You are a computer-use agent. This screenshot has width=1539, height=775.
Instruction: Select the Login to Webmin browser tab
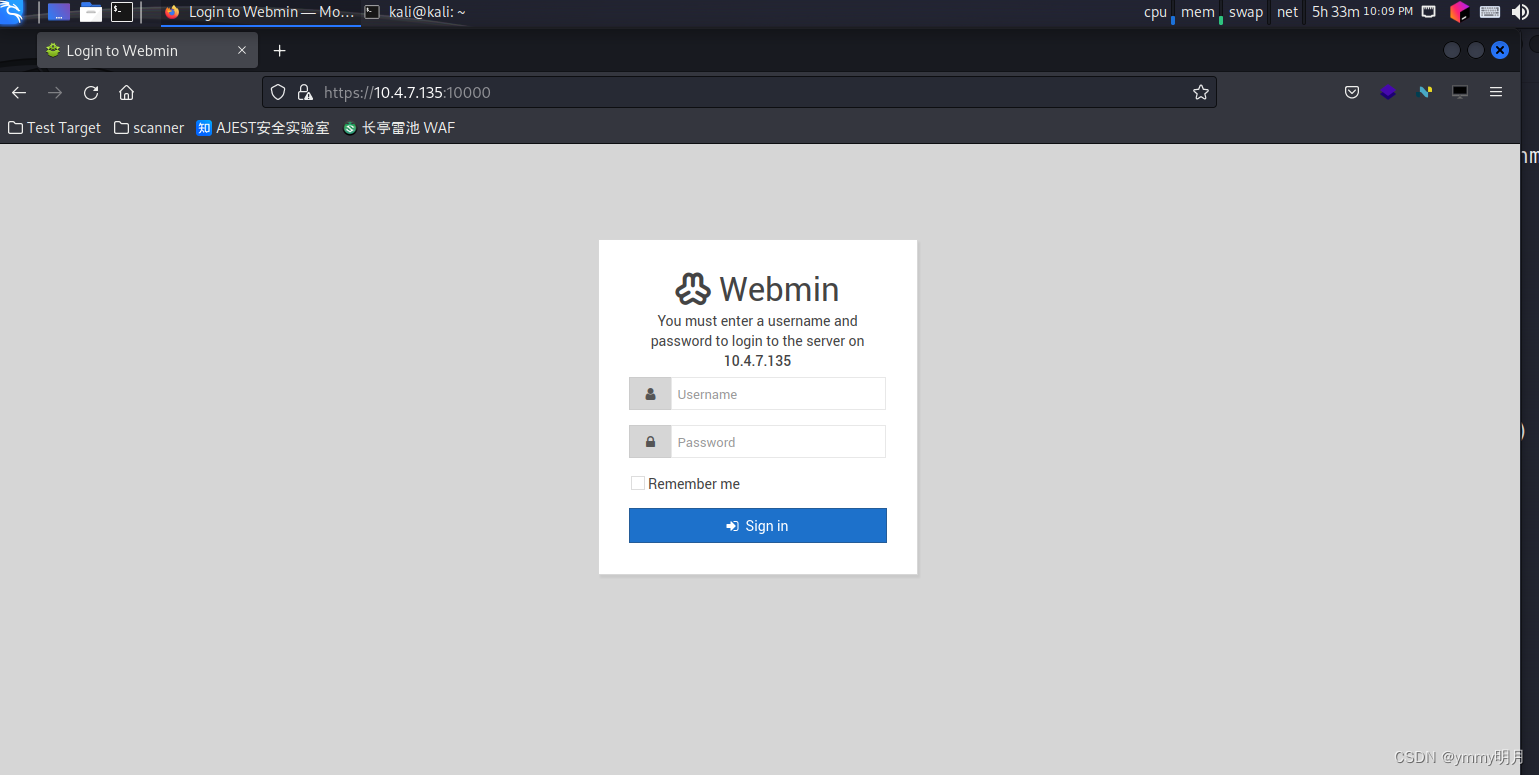click(x=146, y=50)
